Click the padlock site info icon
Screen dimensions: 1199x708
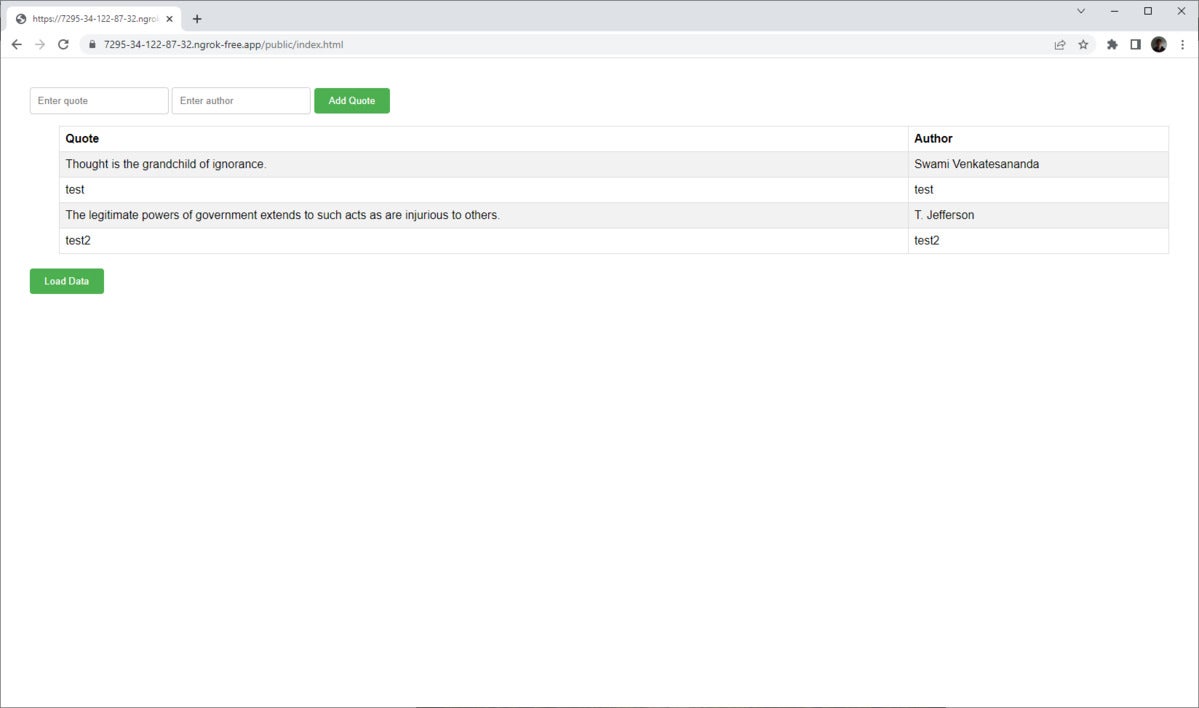pos(93,44)
